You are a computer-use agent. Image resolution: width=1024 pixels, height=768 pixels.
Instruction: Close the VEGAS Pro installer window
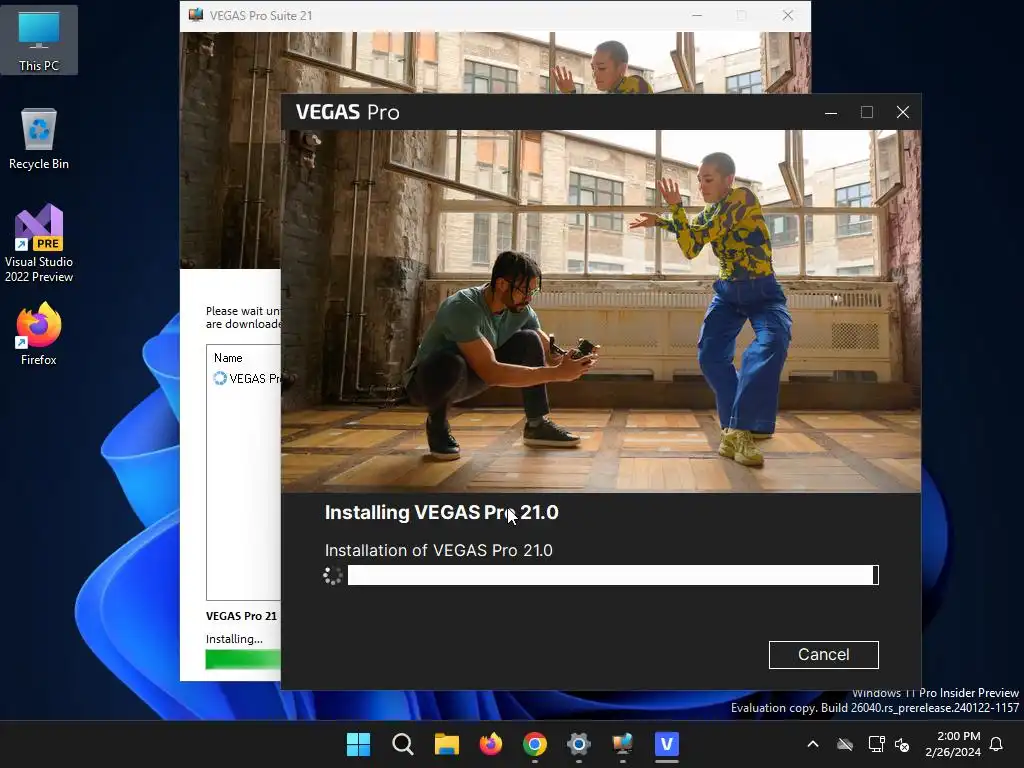click(903, 112)
